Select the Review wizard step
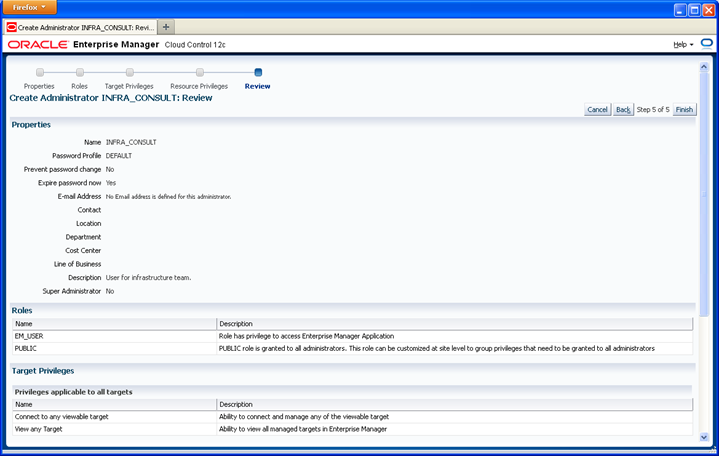Image resolution: width=719 pixels, height=456 pixels. (x=257, y=86)
